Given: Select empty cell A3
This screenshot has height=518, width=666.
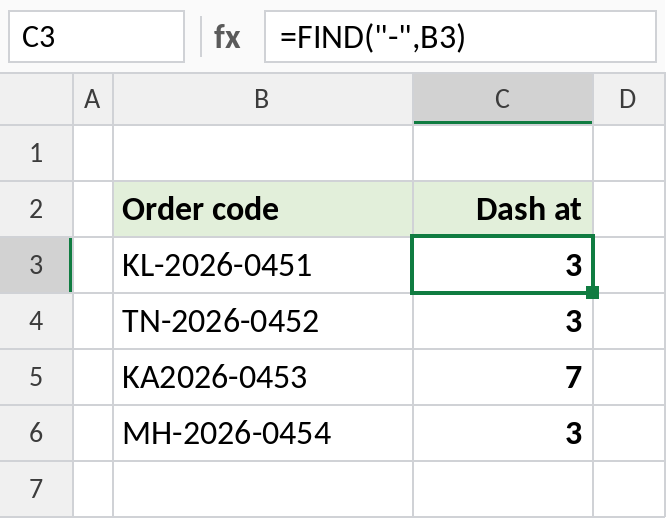Looking at the screenshot, I should coord(93,265).
